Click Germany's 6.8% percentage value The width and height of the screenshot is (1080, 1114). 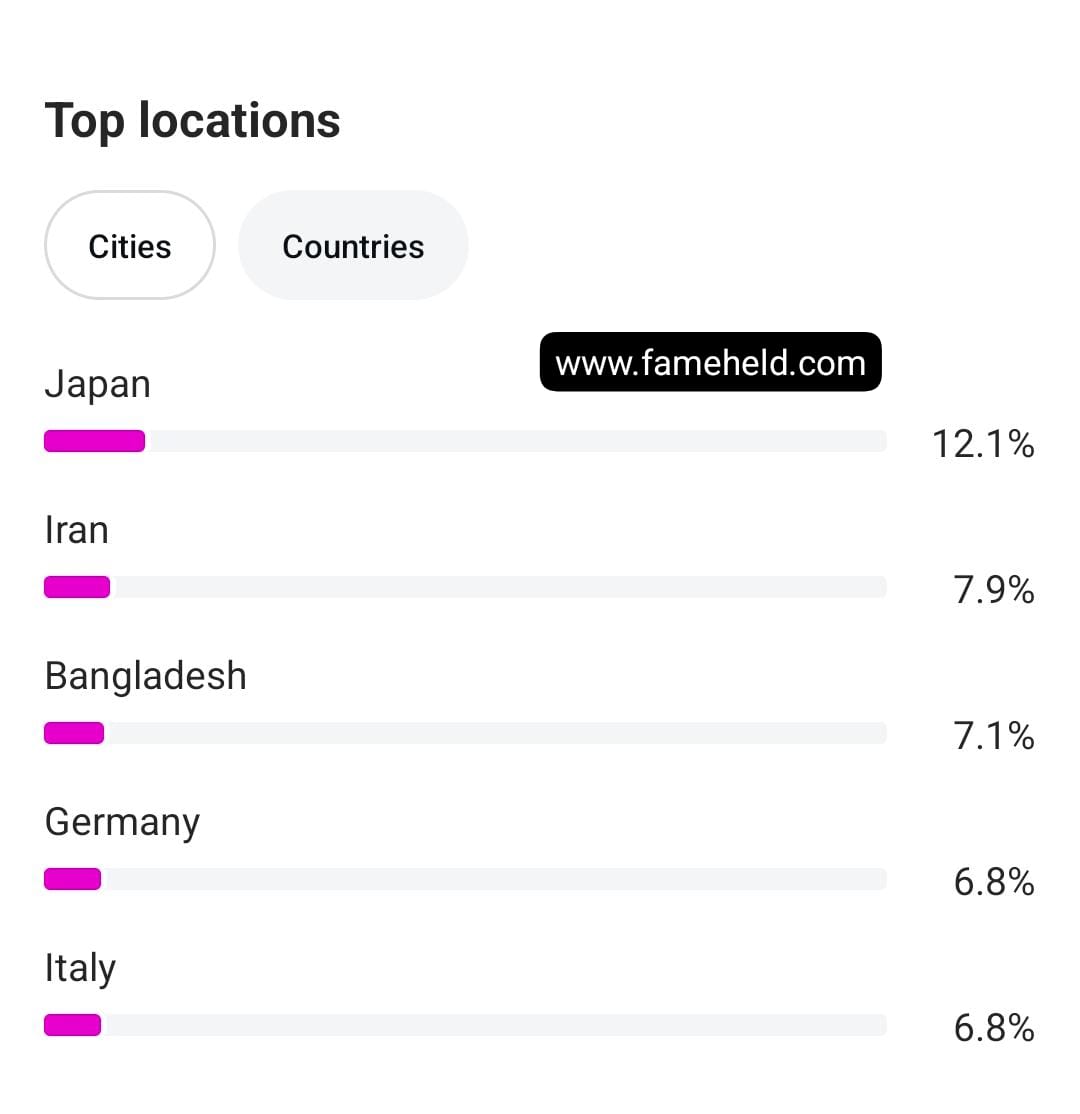pos(994,882)
